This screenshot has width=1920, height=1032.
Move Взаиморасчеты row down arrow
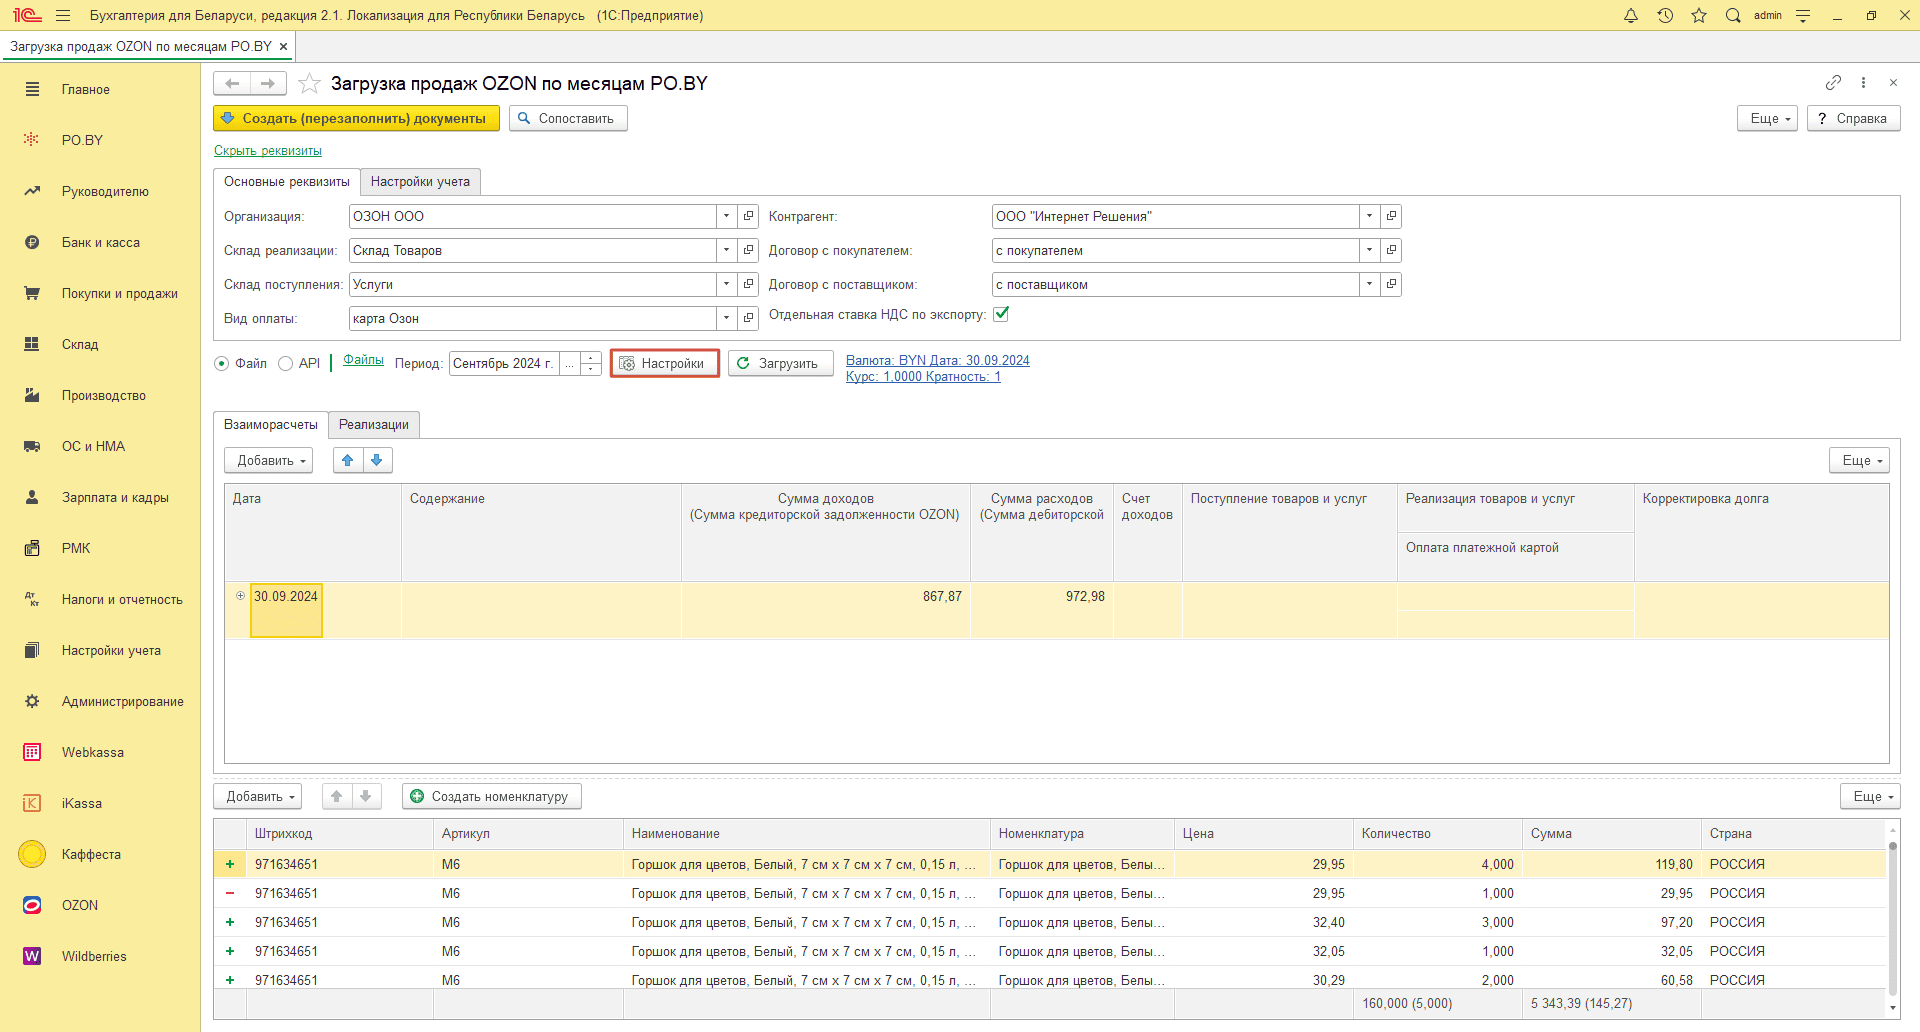377,460
